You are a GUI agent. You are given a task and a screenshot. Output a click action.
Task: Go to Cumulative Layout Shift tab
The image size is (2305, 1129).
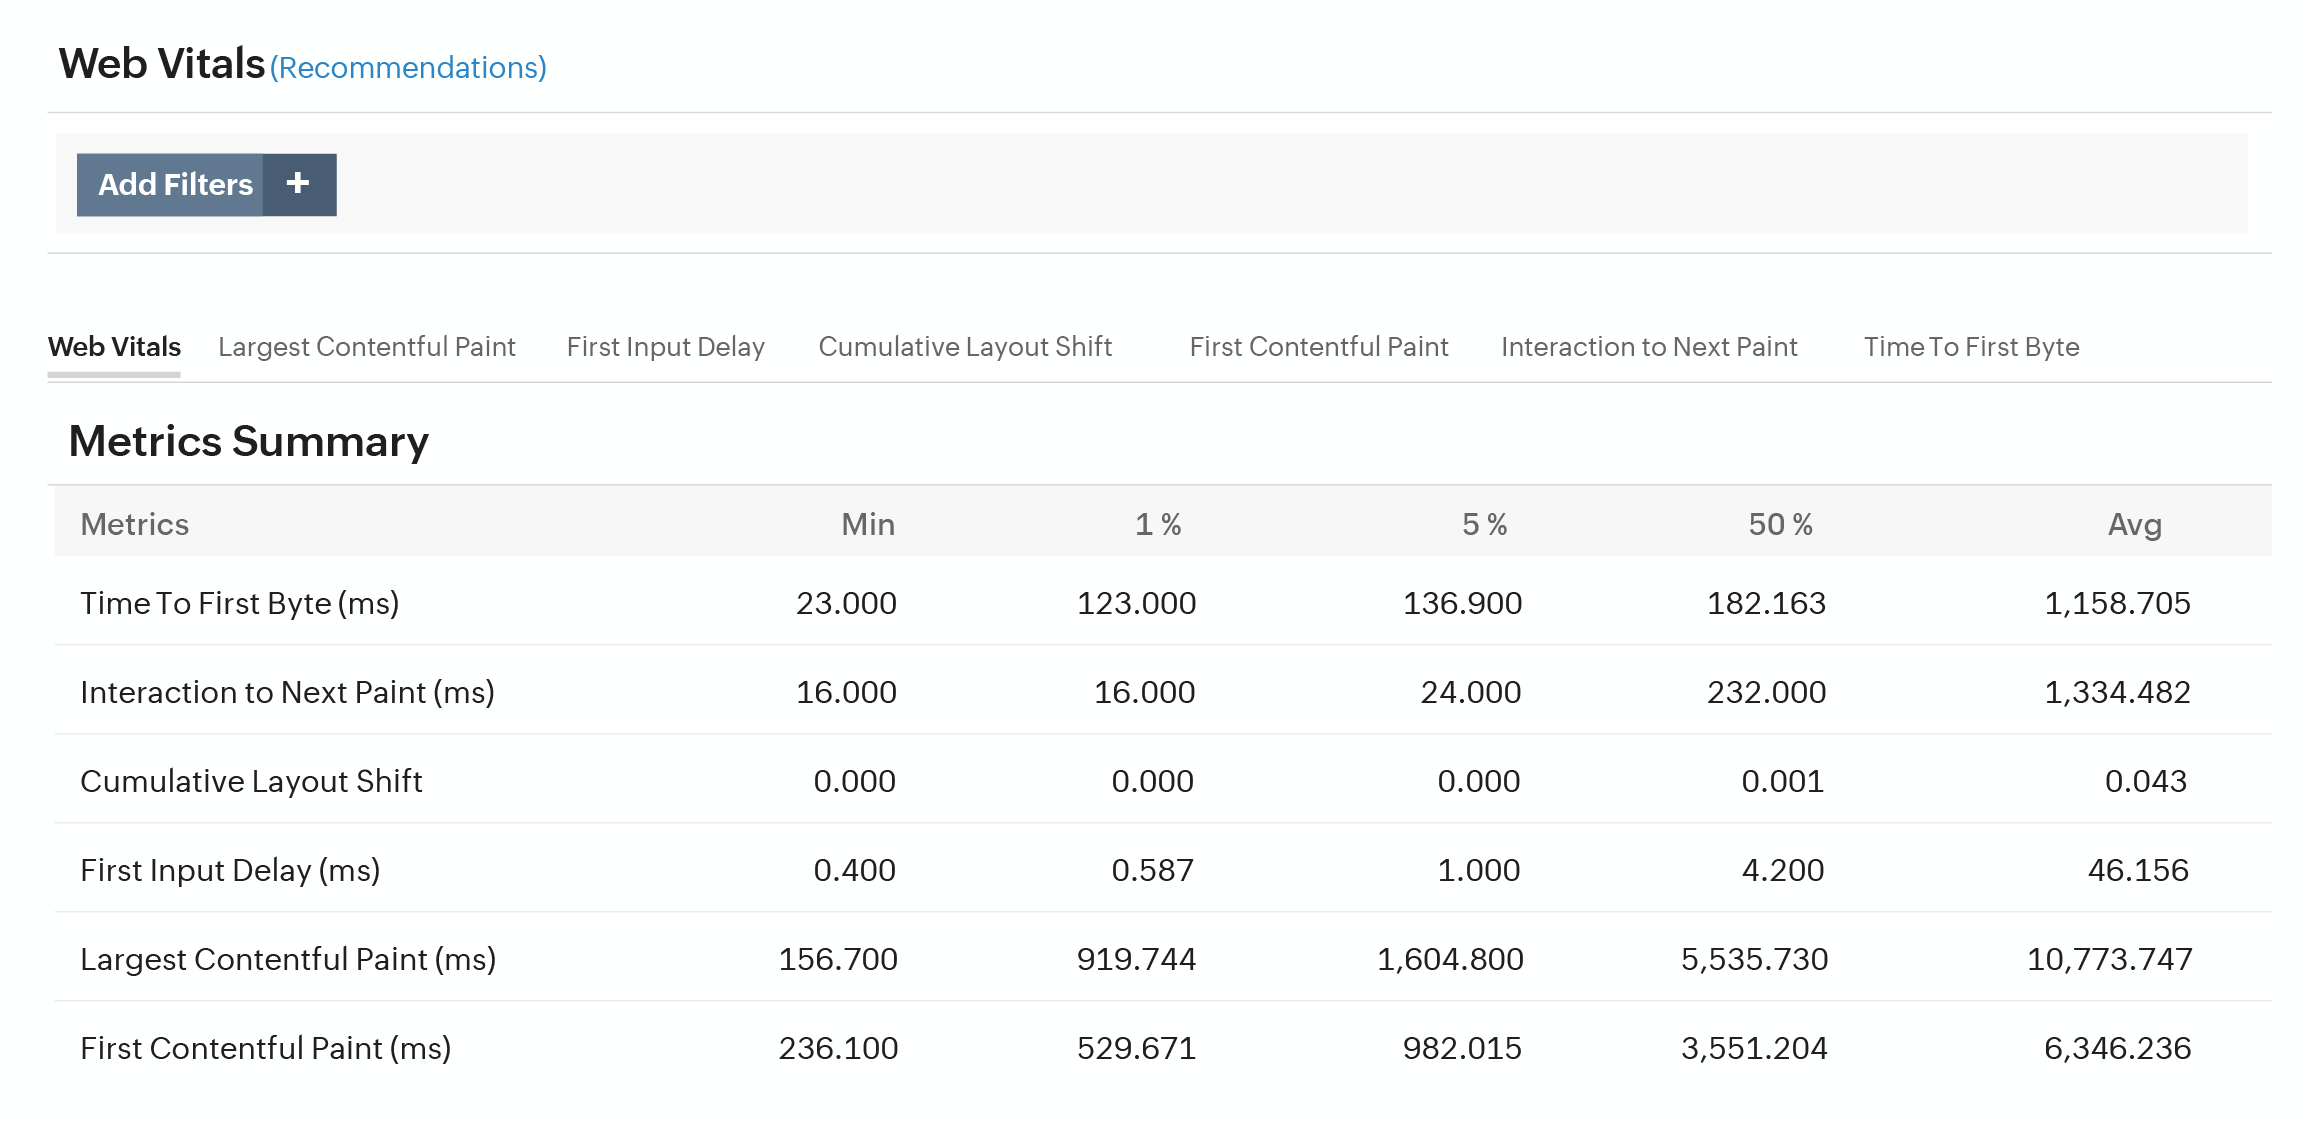[965, 347]
